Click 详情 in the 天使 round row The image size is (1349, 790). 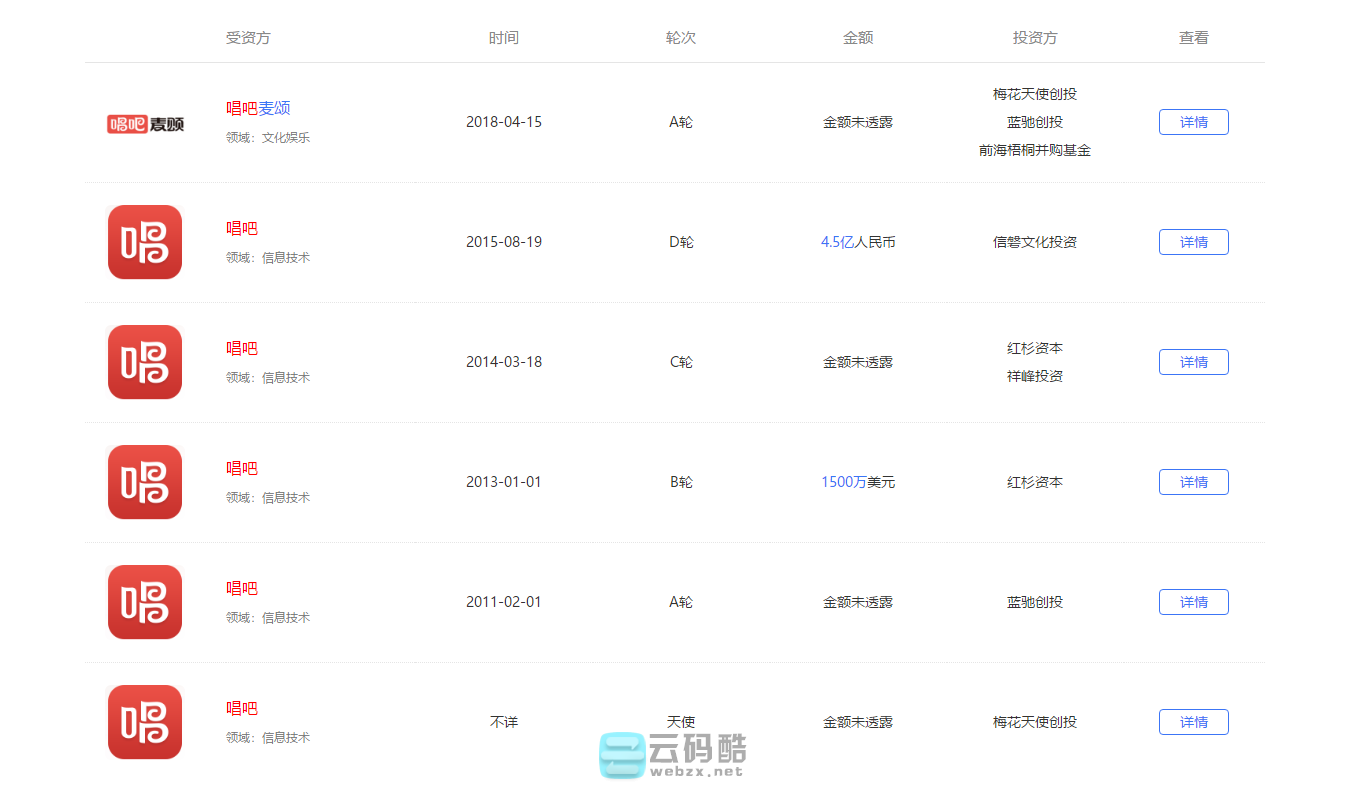tap(1193, 721)
